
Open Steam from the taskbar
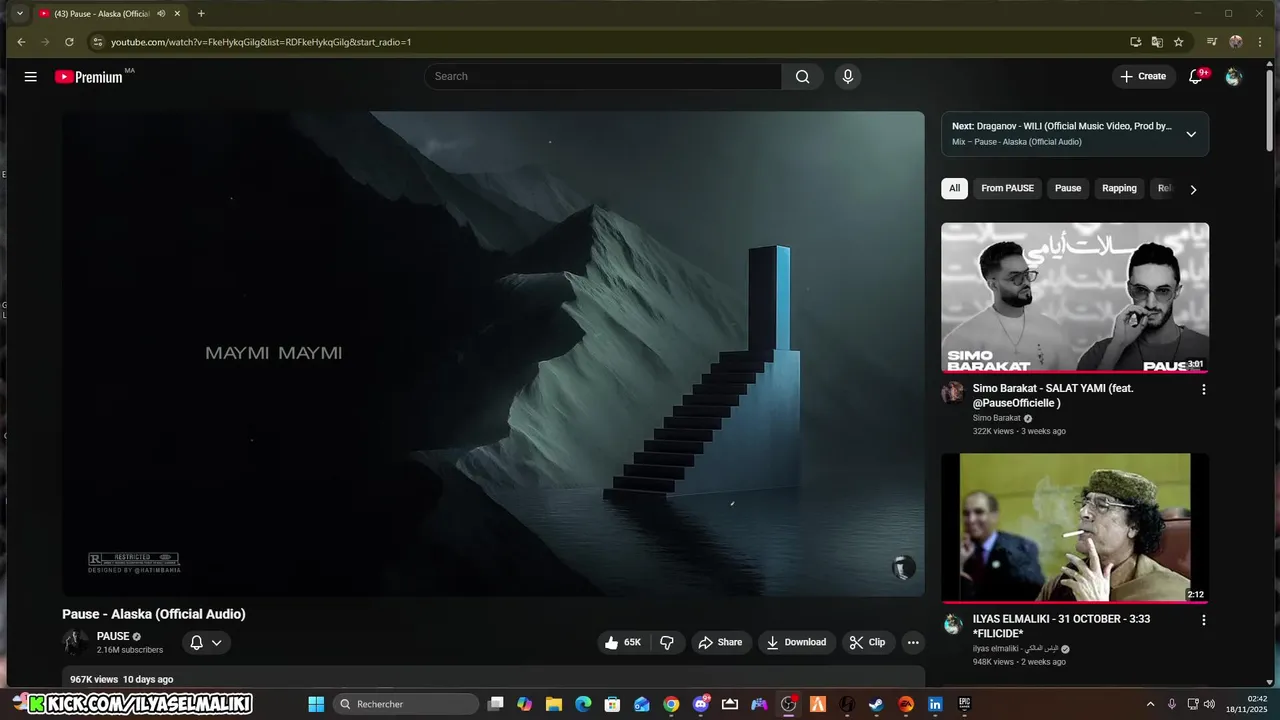[876, 704]
